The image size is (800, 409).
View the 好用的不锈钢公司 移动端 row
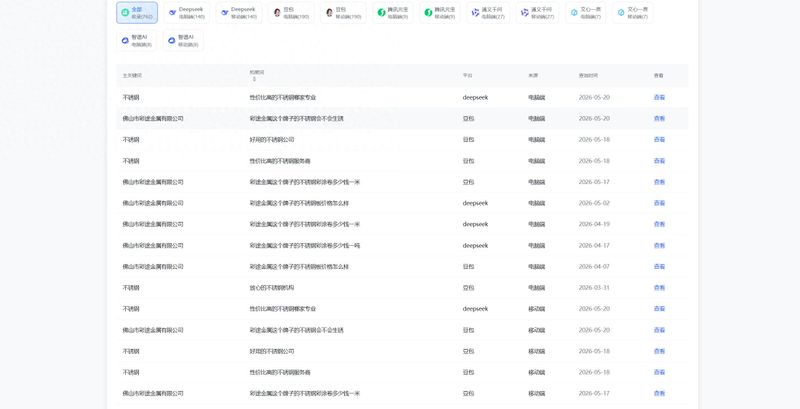point(659,351)
